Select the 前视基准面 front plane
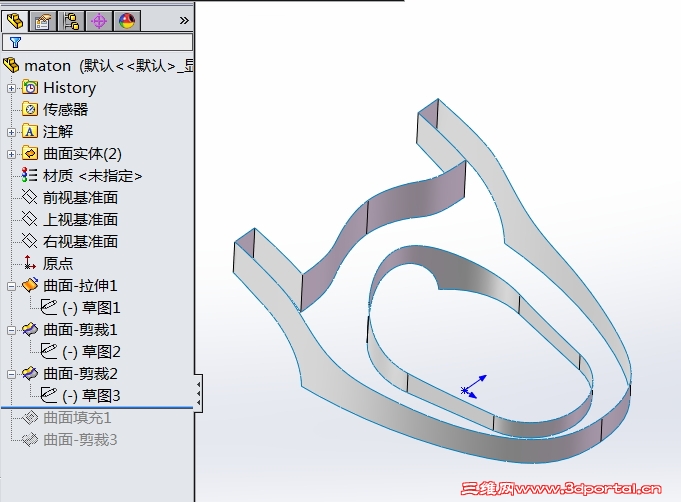Image resolution: width=681 pixels, height=502 pixels. click(x=80, y=198)
